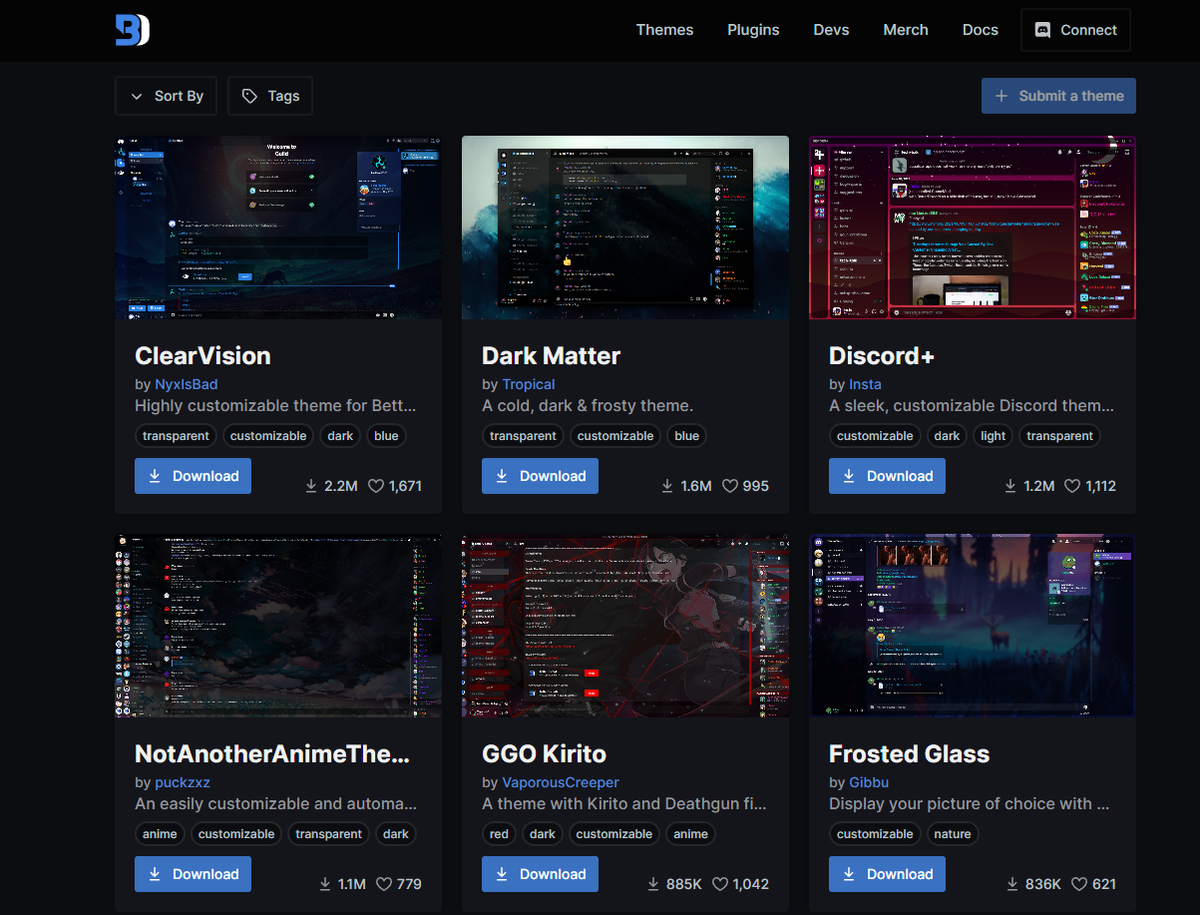Open the Tags filter
This screenshot has height=915, width=1200.
click(x=270, y=96)
